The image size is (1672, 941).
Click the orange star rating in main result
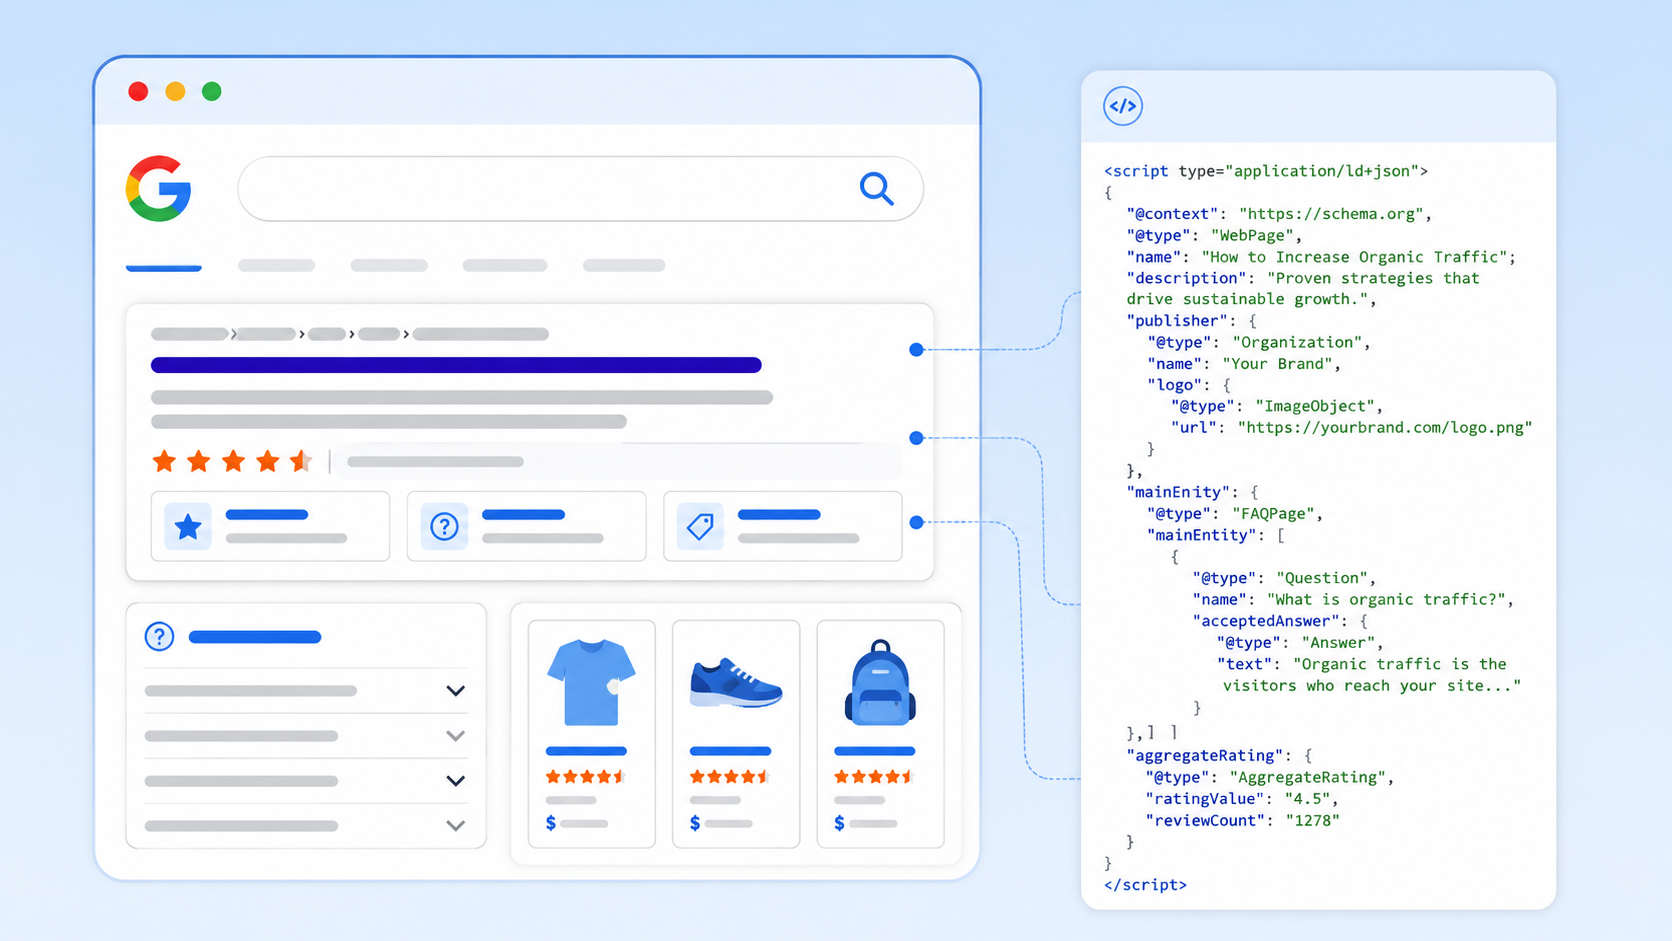tap(232, 461)
